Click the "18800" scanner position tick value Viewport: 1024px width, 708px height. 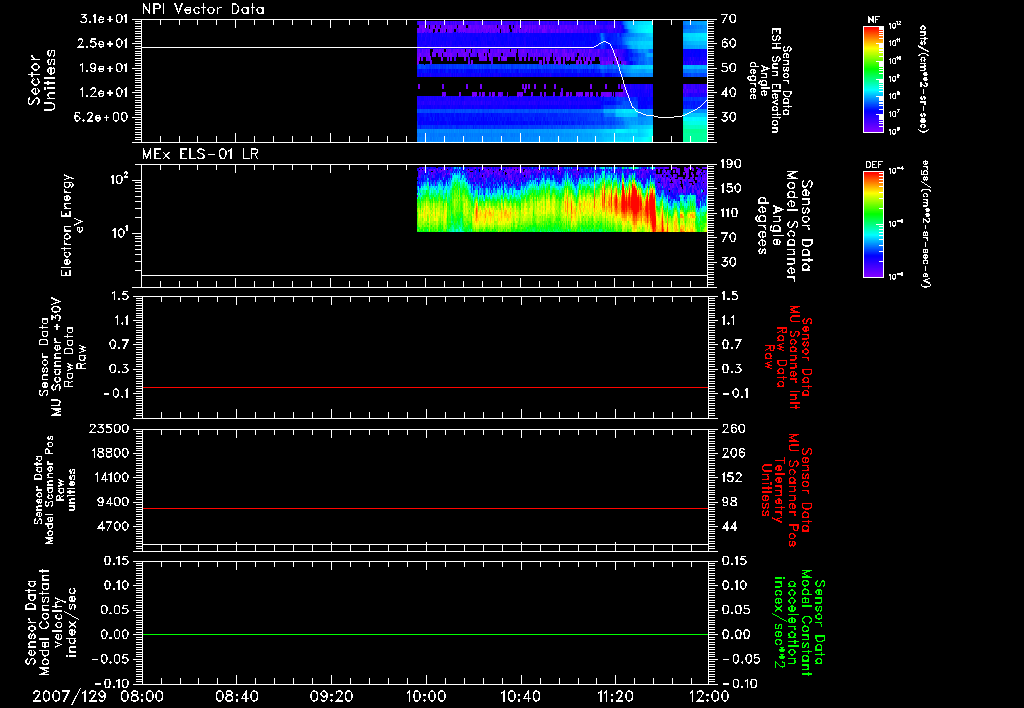click(x=108, y=453)
